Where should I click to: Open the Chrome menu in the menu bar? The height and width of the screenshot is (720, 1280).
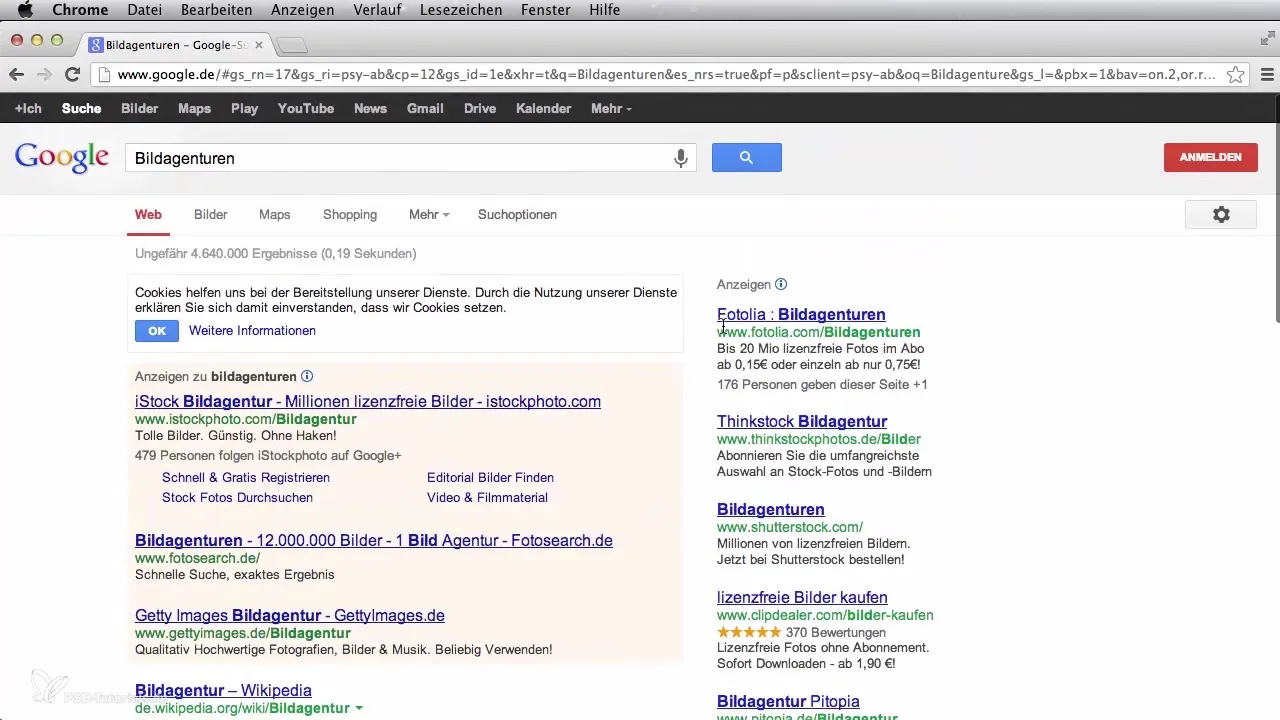[x=80, y=10]
